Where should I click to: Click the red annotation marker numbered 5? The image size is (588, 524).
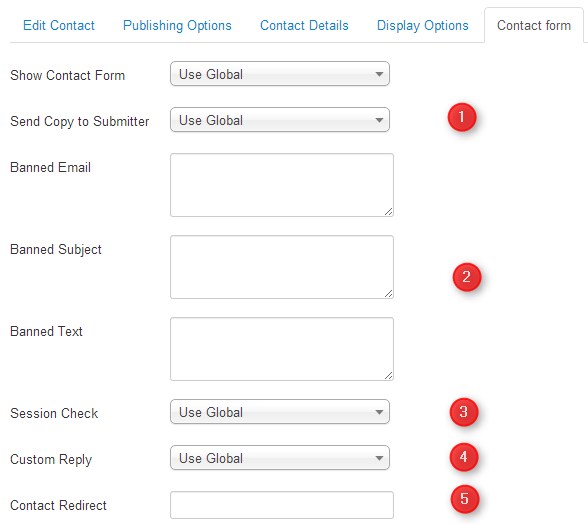pyautogui.click(x=465, y=499)
